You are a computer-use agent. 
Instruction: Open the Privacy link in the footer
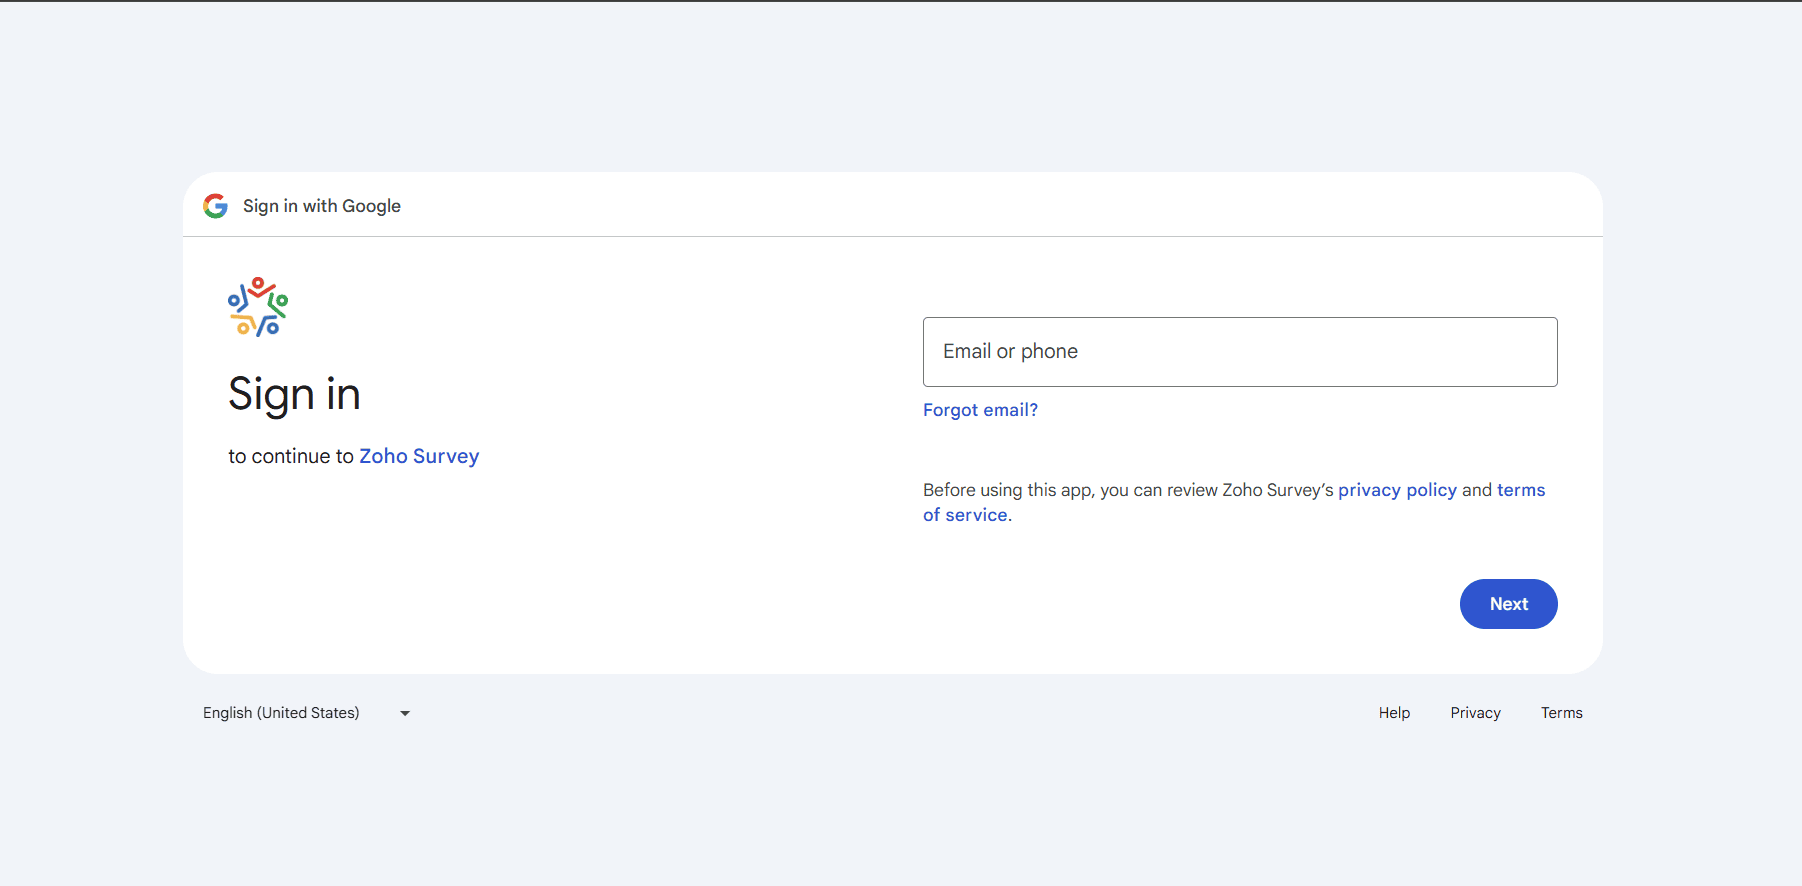point(1475,713)
